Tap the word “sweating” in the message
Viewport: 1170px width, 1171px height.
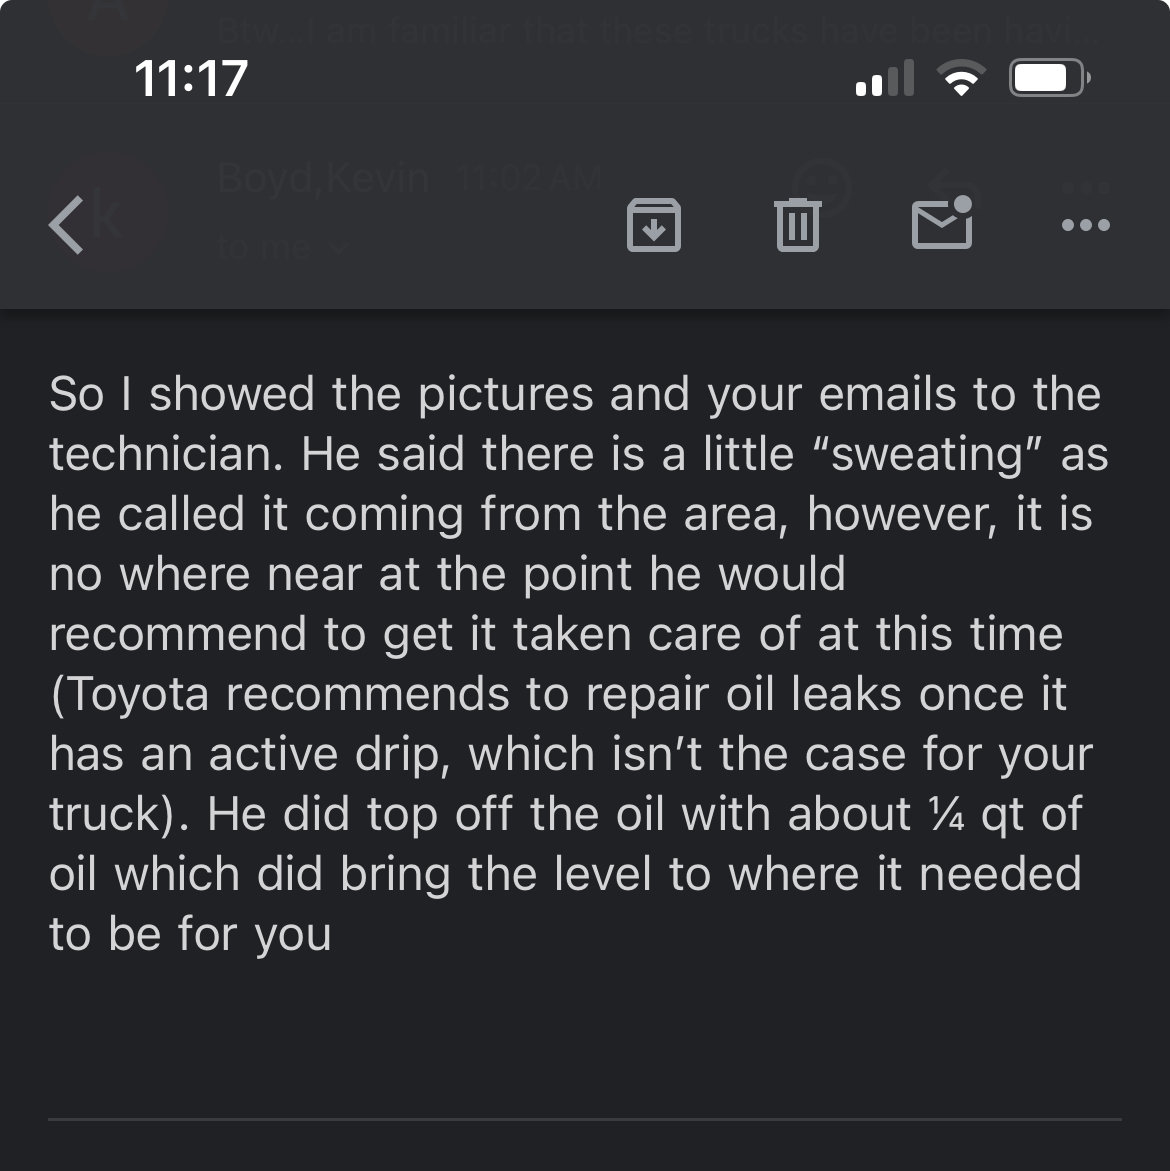pos(926,455)
